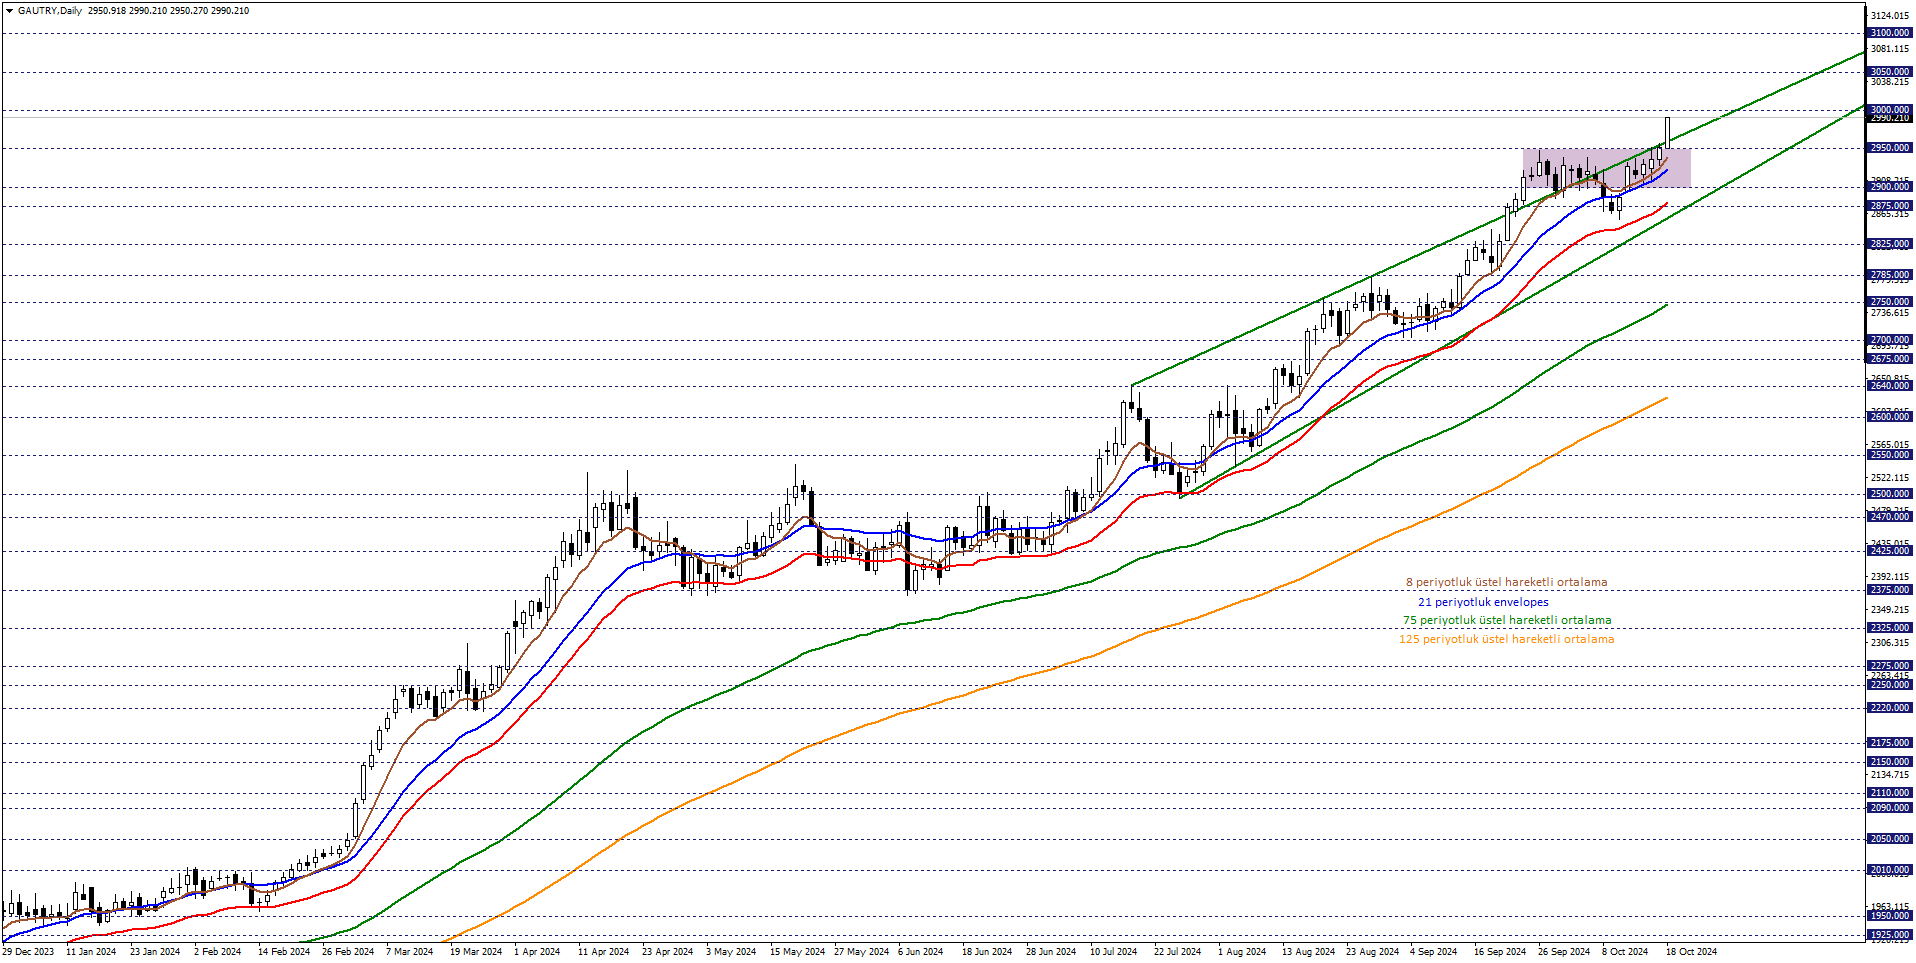Image resolution: width=1916 pixels, height=963 pixels.
Task: Select the GAUTRY,Daily chart title text
Action: (50, 11)
